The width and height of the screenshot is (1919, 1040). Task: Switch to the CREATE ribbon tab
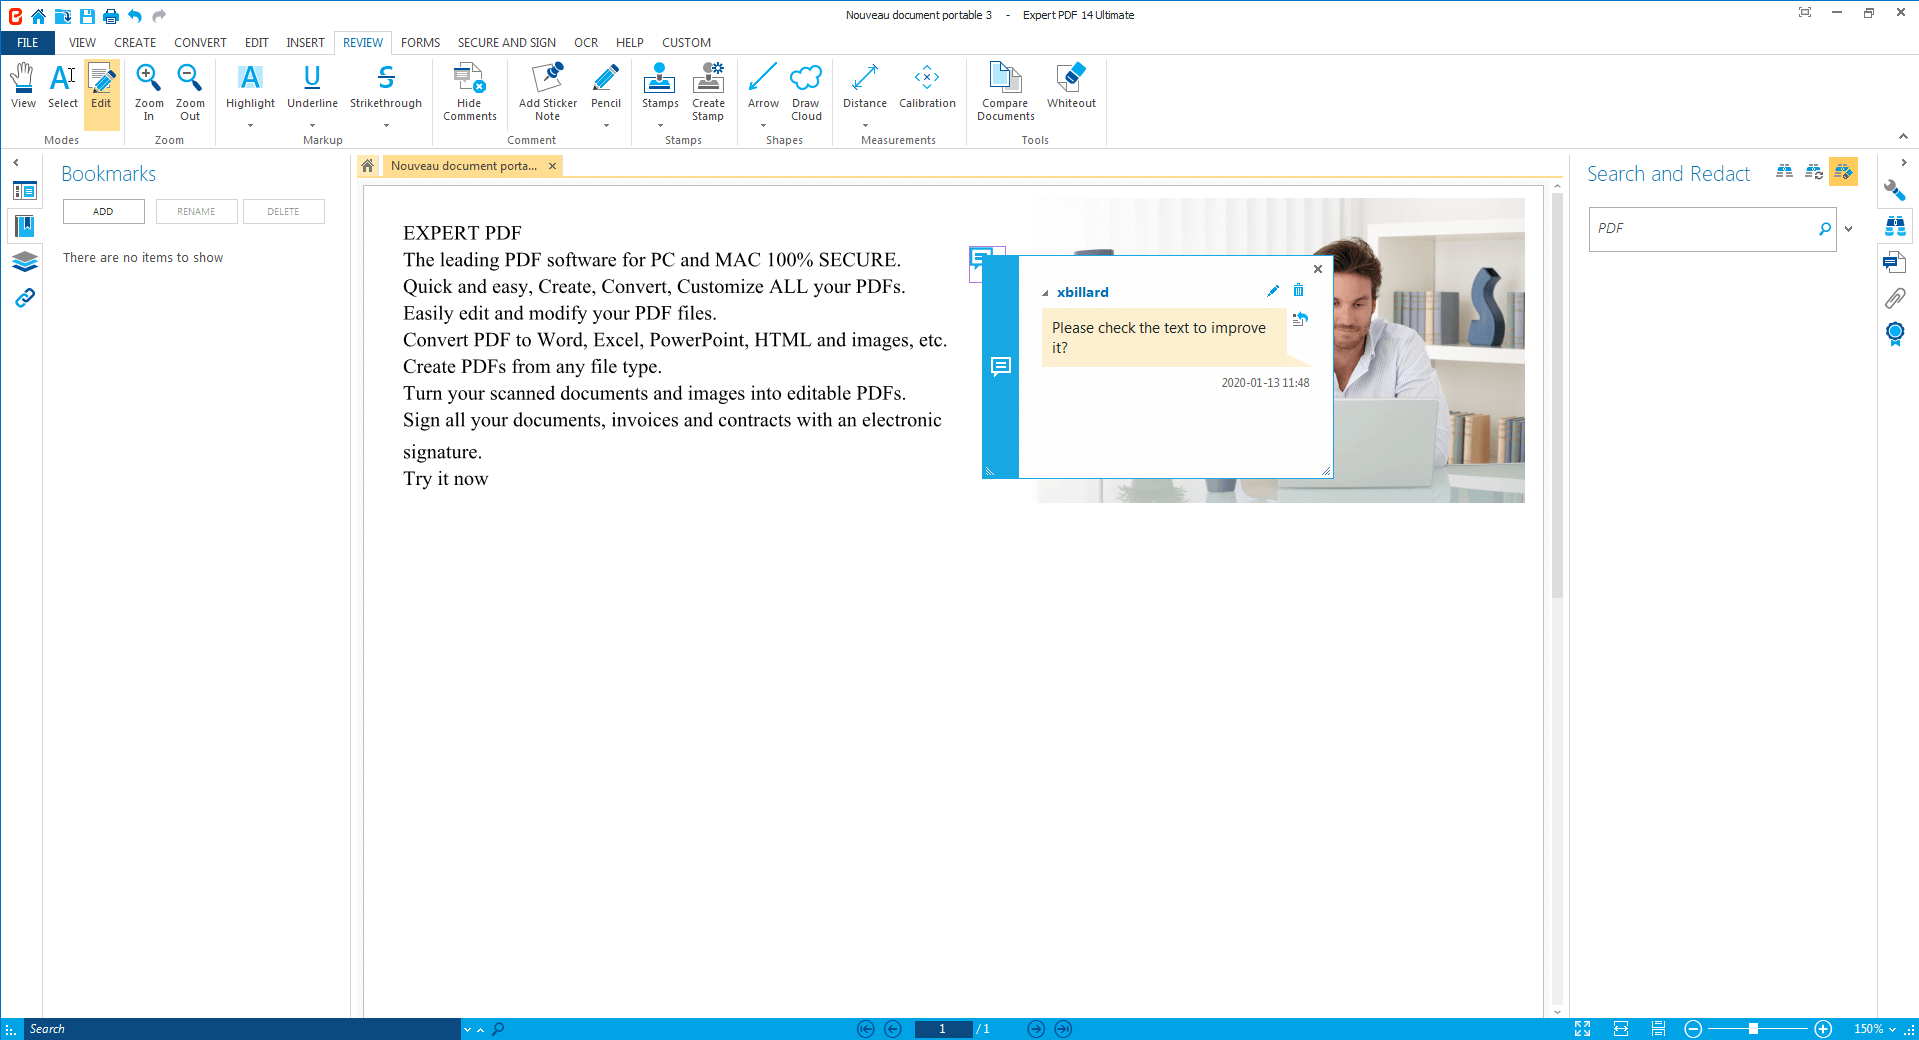tap(135, 43)
